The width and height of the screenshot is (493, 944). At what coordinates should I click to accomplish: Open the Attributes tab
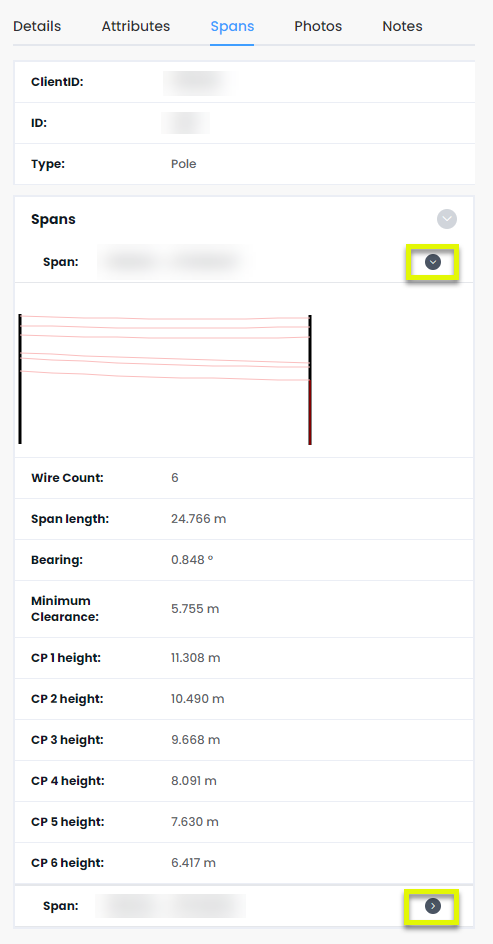135,26
